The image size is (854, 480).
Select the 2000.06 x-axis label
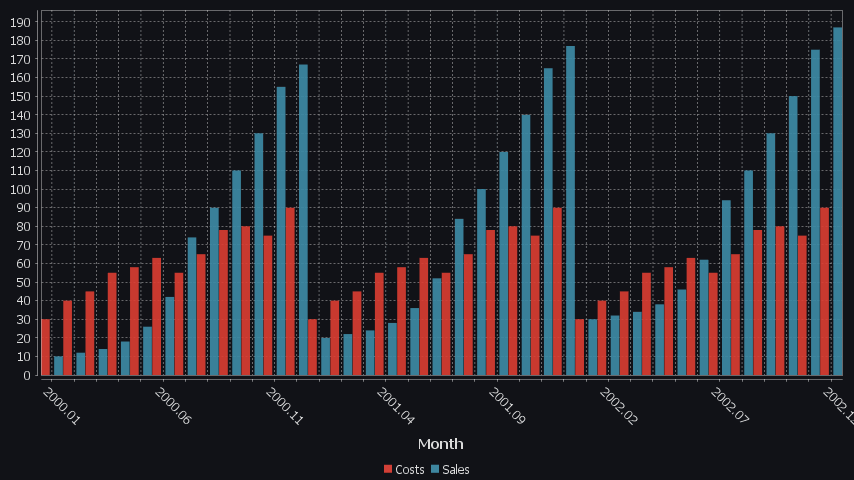[172, 406]
